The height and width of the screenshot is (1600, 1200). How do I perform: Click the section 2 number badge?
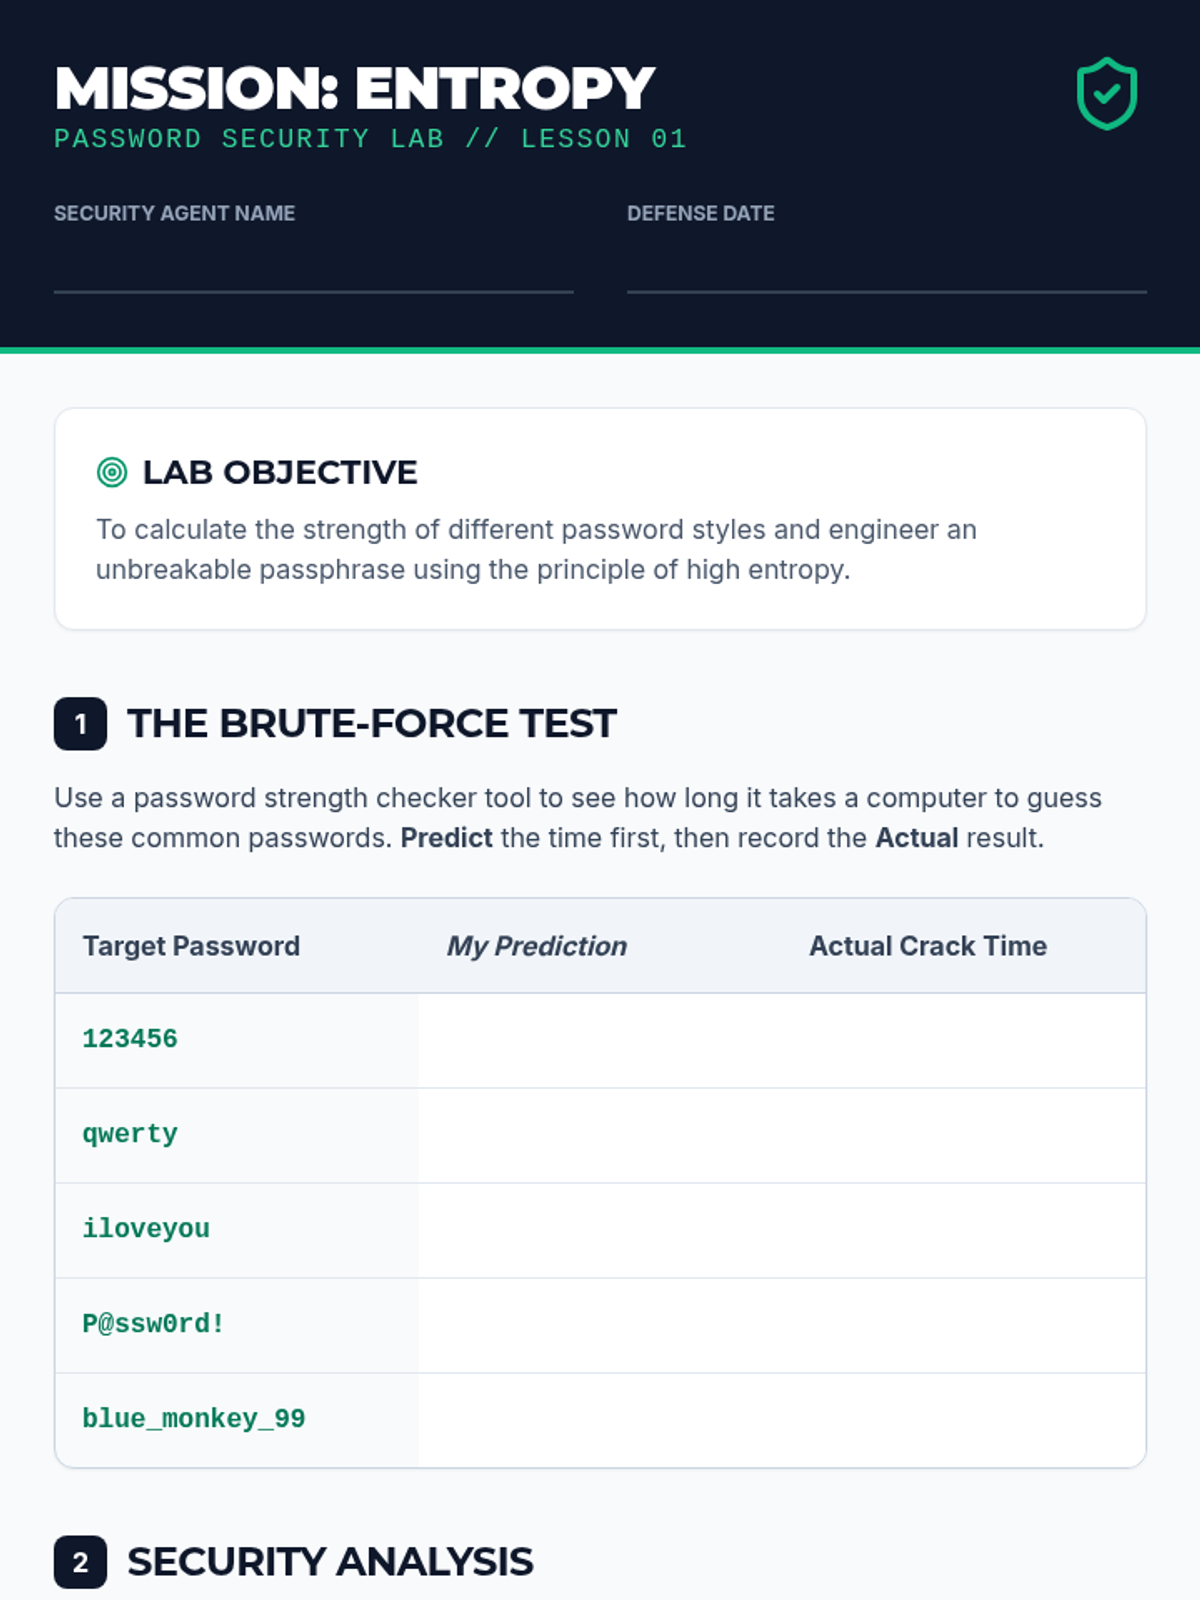pos(80,1562)
